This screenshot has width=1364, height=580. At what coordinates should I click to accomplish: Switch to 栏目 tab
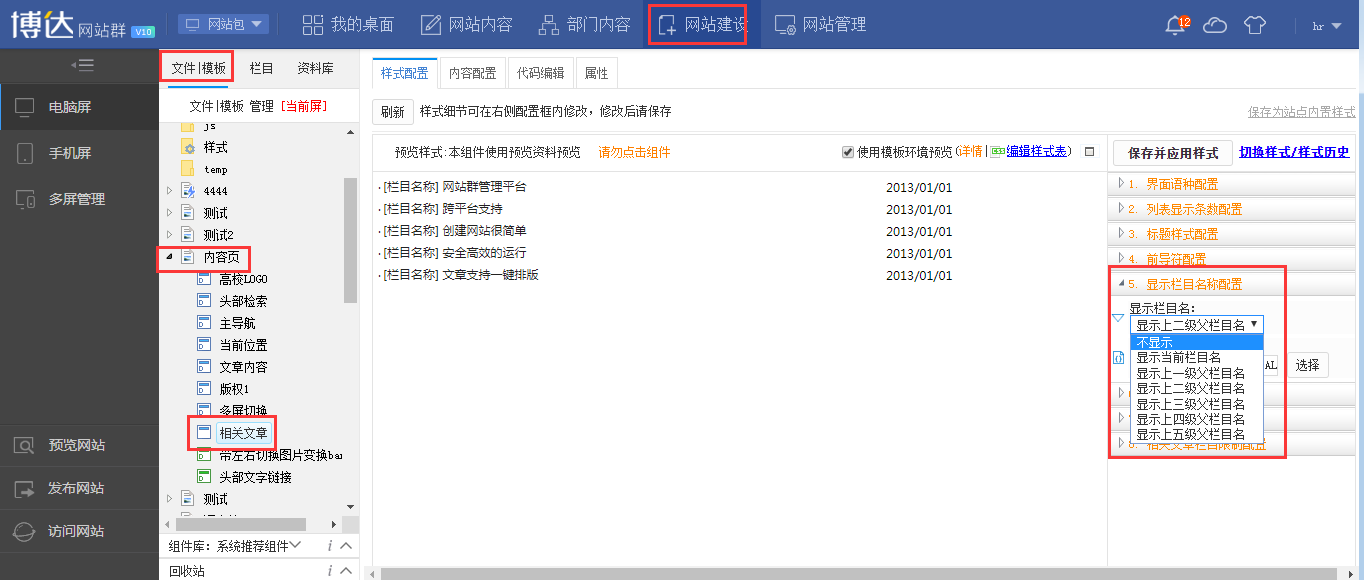(x=261, y=68)
